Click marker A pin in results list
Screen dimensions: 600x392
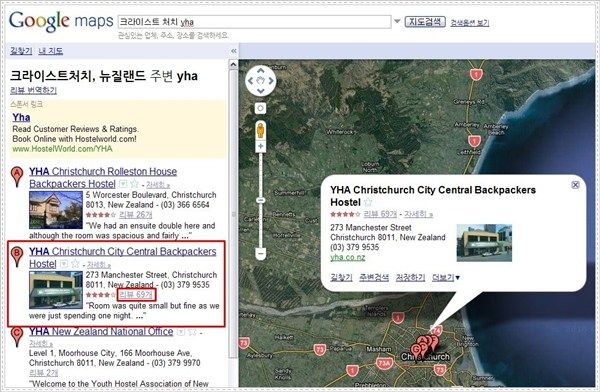coord(16,176)
